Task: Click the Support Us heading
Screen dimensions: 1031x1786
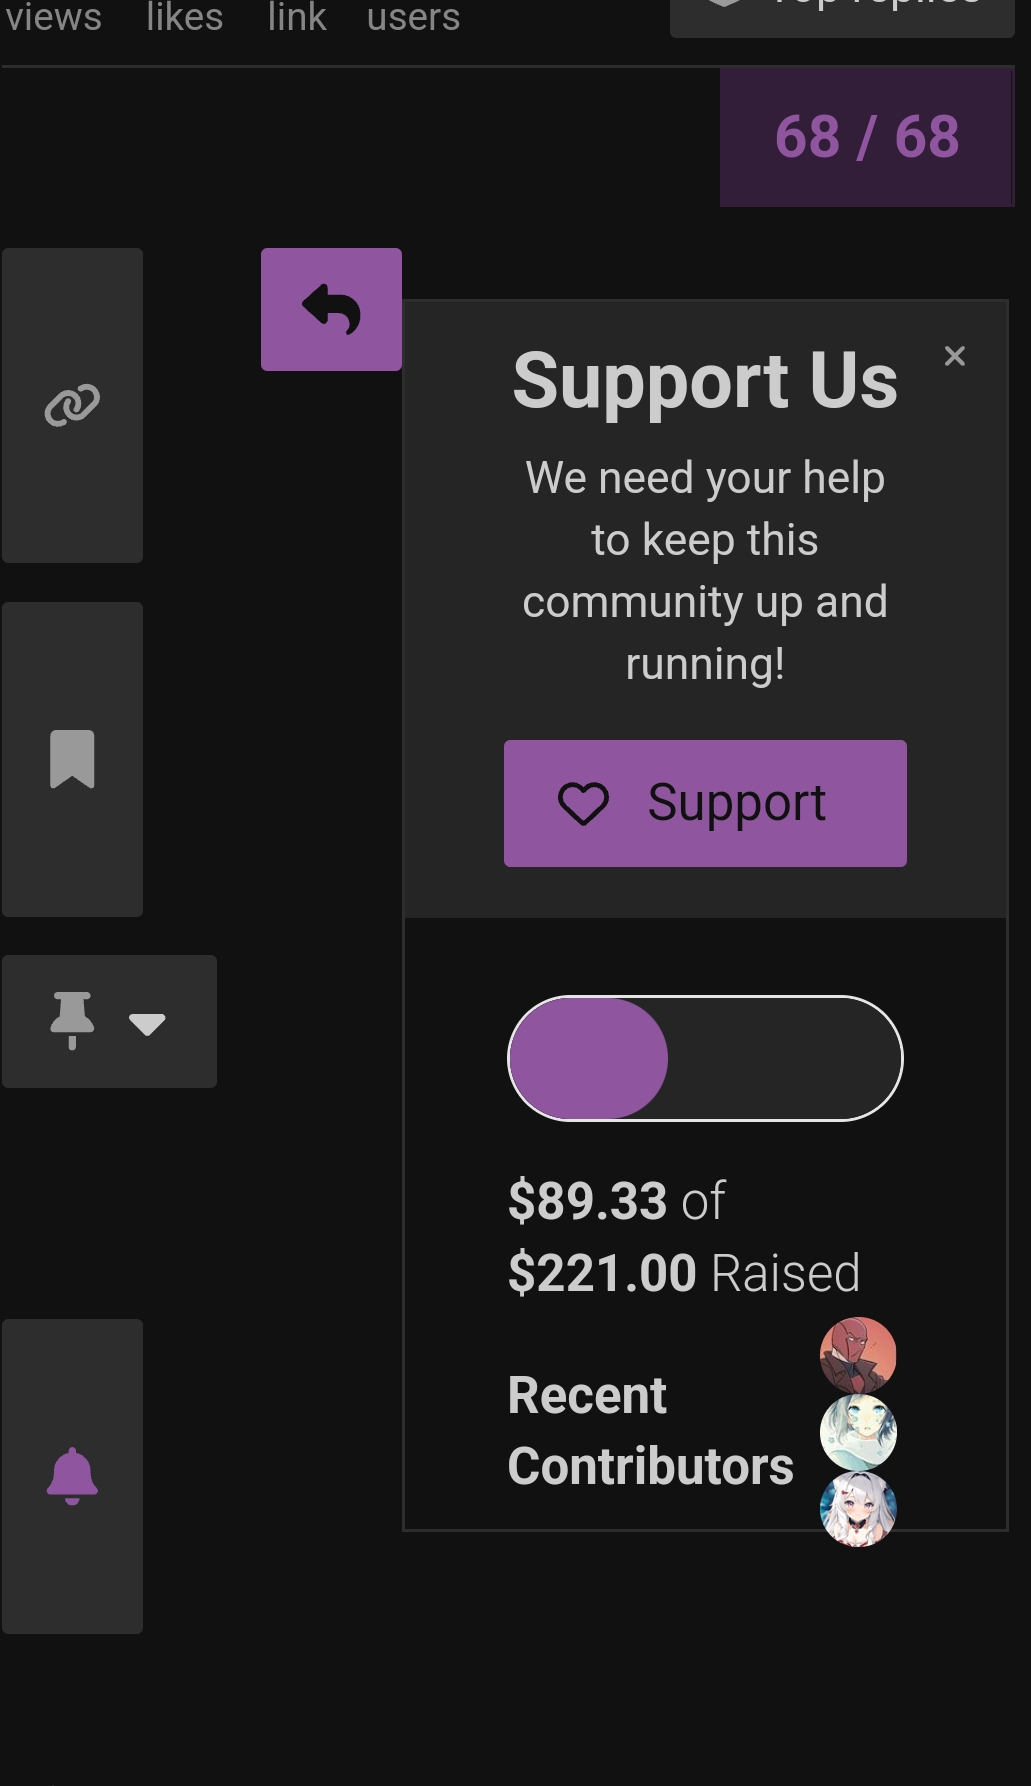Action: tap(705, 381)
